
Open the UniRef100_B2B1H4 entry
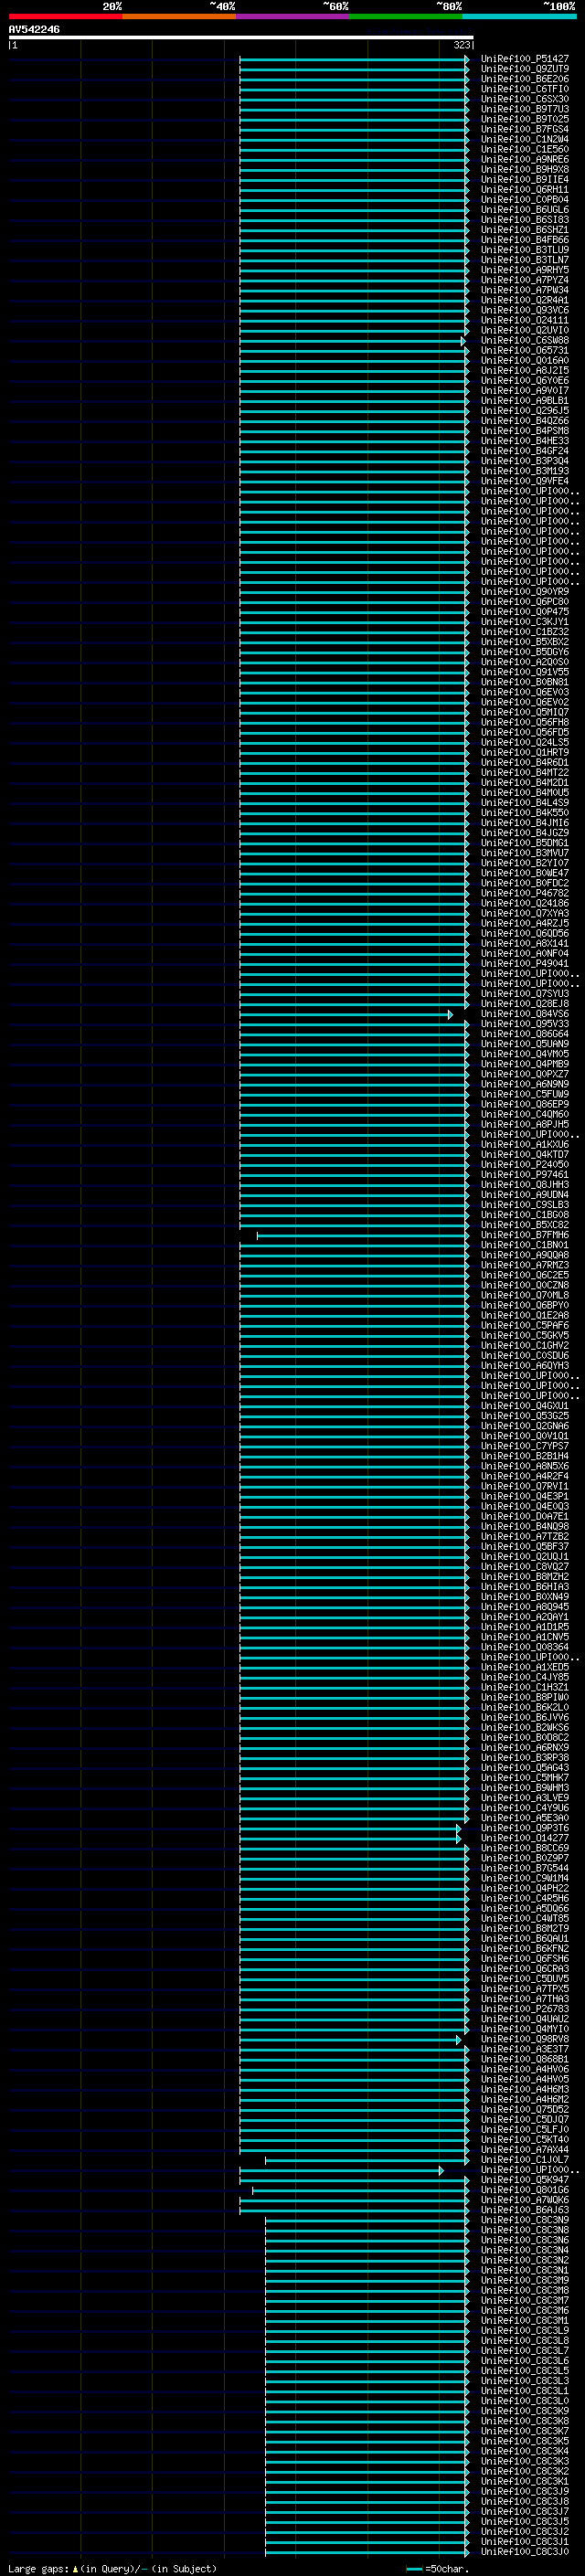click(524, 1457)
